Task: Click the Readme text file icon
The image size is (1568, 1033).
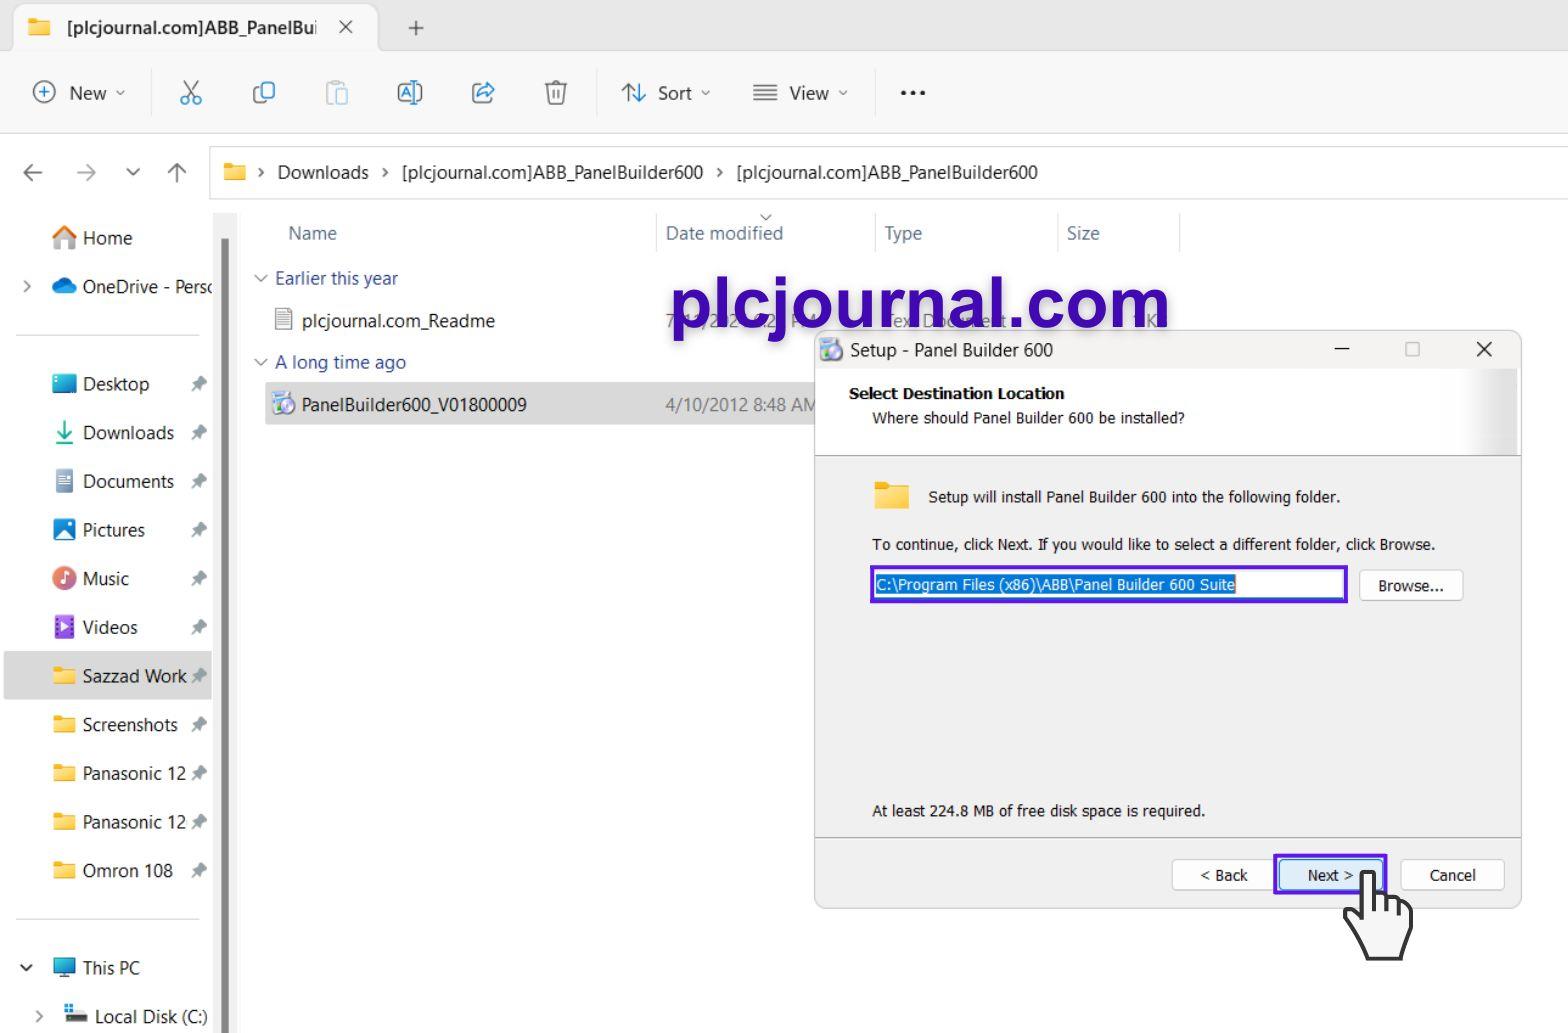Action: point(284,320)
